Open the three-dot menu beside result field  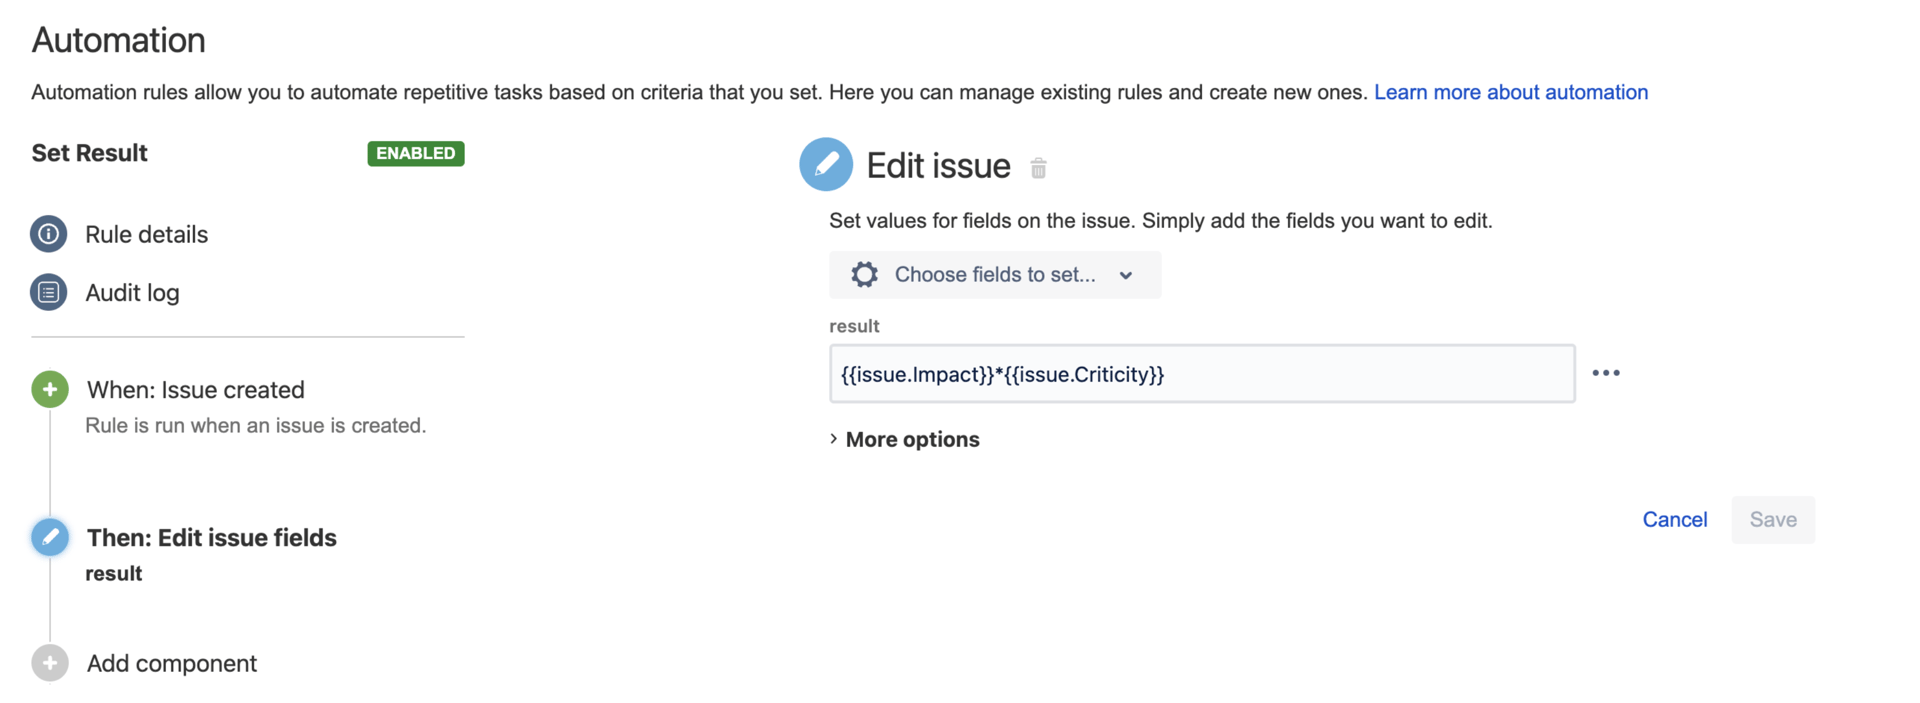[x=1606, y=373]
